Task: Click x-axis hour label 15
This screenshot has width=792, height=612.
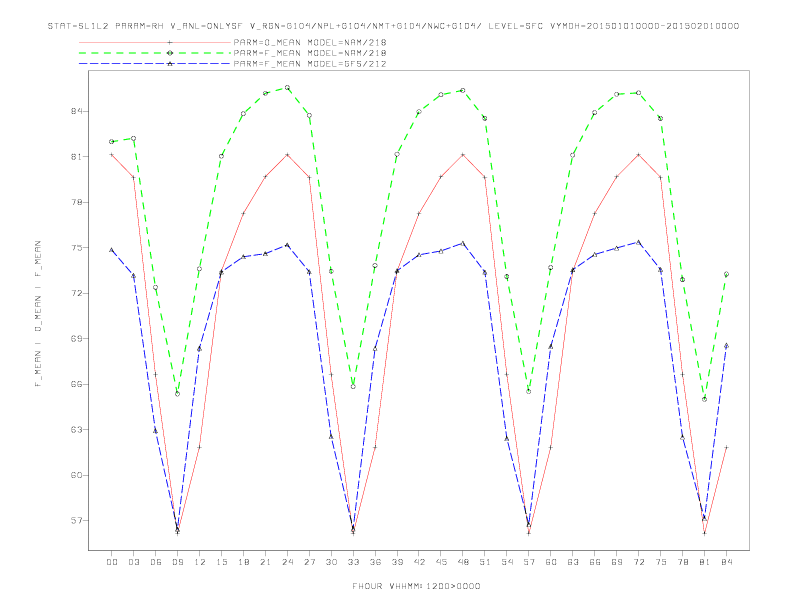Action: (x=221, y=562)
